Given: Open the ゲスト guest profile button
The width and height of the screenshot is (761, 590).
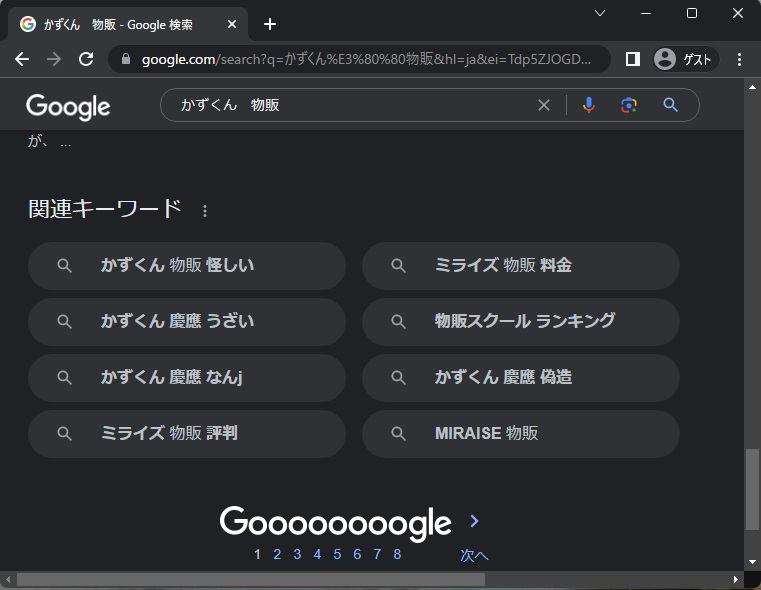Looking at the screenshot, I should [x=684, y=59].
